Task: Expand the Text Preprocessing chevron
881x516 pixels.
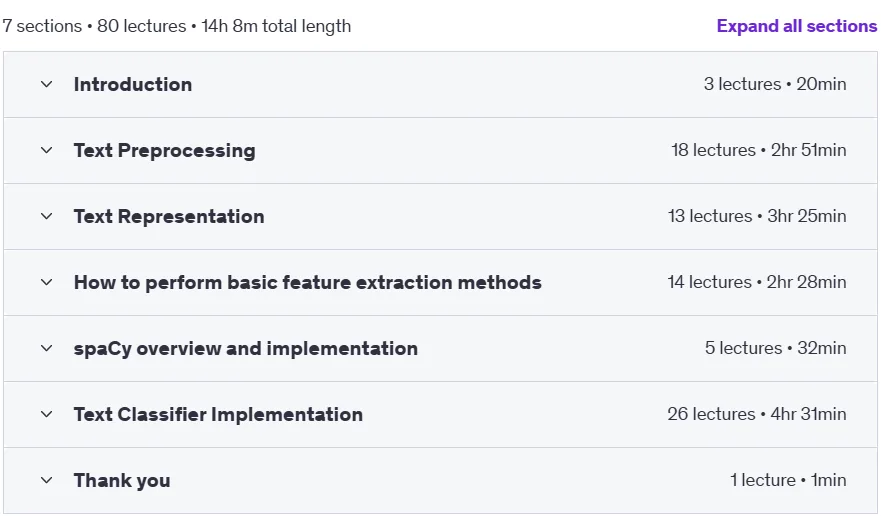Action: tap(47, 150)
